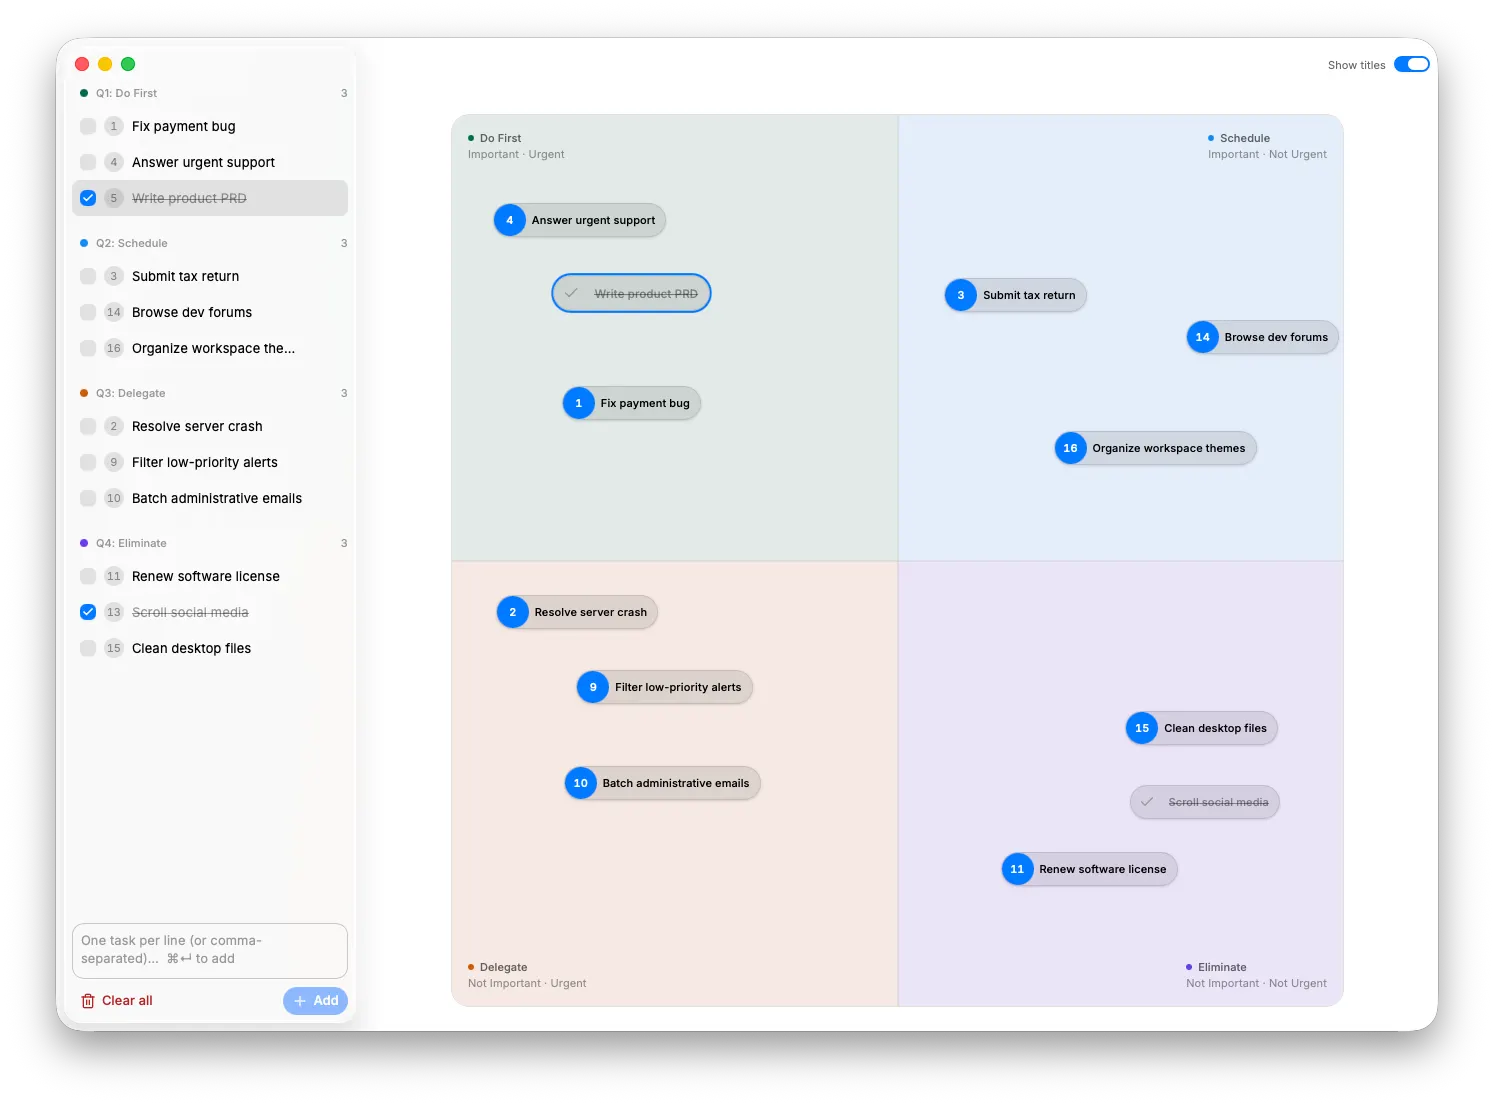Click the gray number 1 badge in Fix payment bug row
1494x1105 pixels.
pos(114,126)
